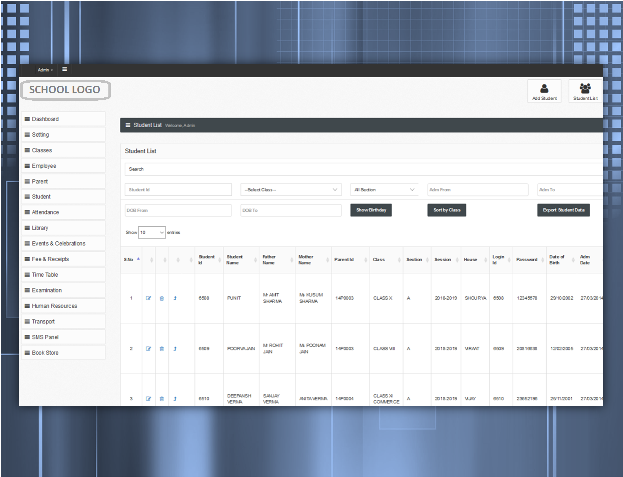This screenshot has width=623, height=477.
Task: Click promote arrow icon for DEEPANSH VERMA
Action: tap(175, 399)
